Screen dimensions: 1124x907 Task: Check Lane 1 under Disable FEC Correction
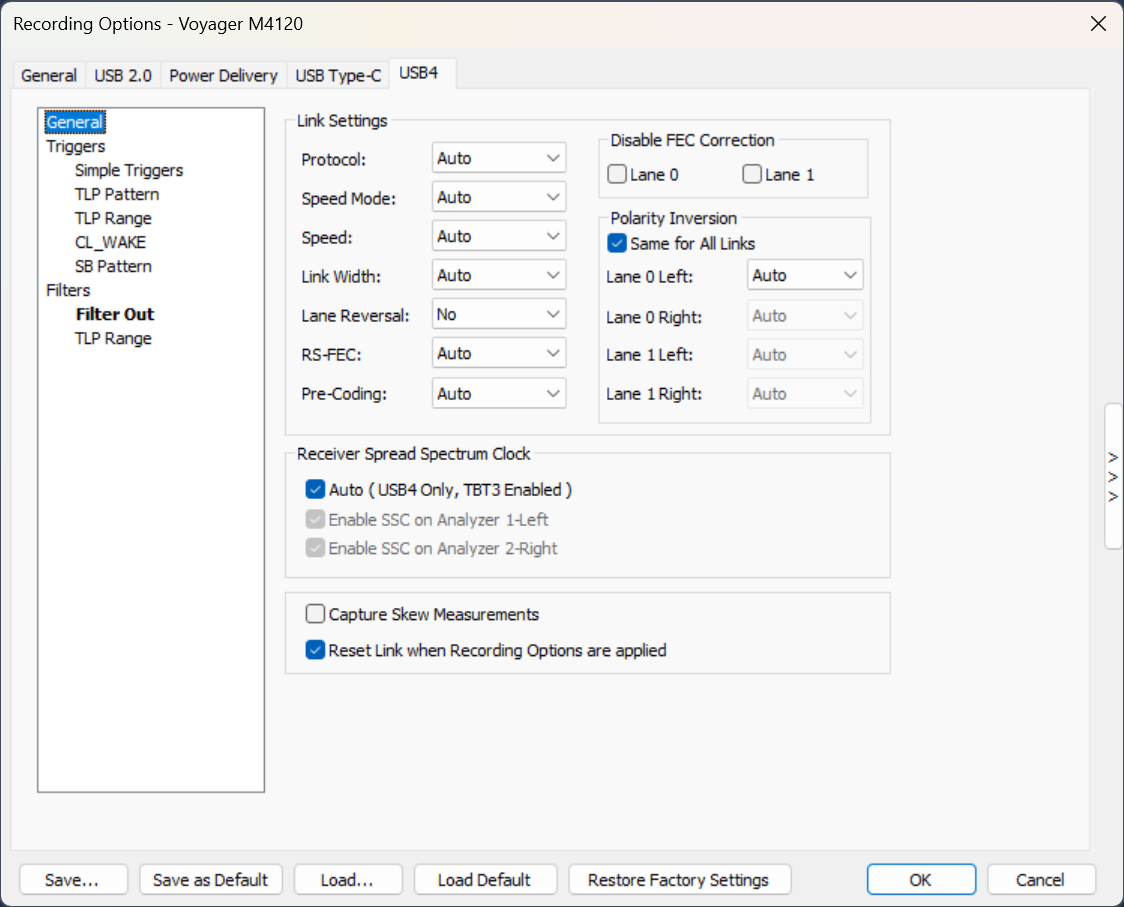click(x=752, y=174)
